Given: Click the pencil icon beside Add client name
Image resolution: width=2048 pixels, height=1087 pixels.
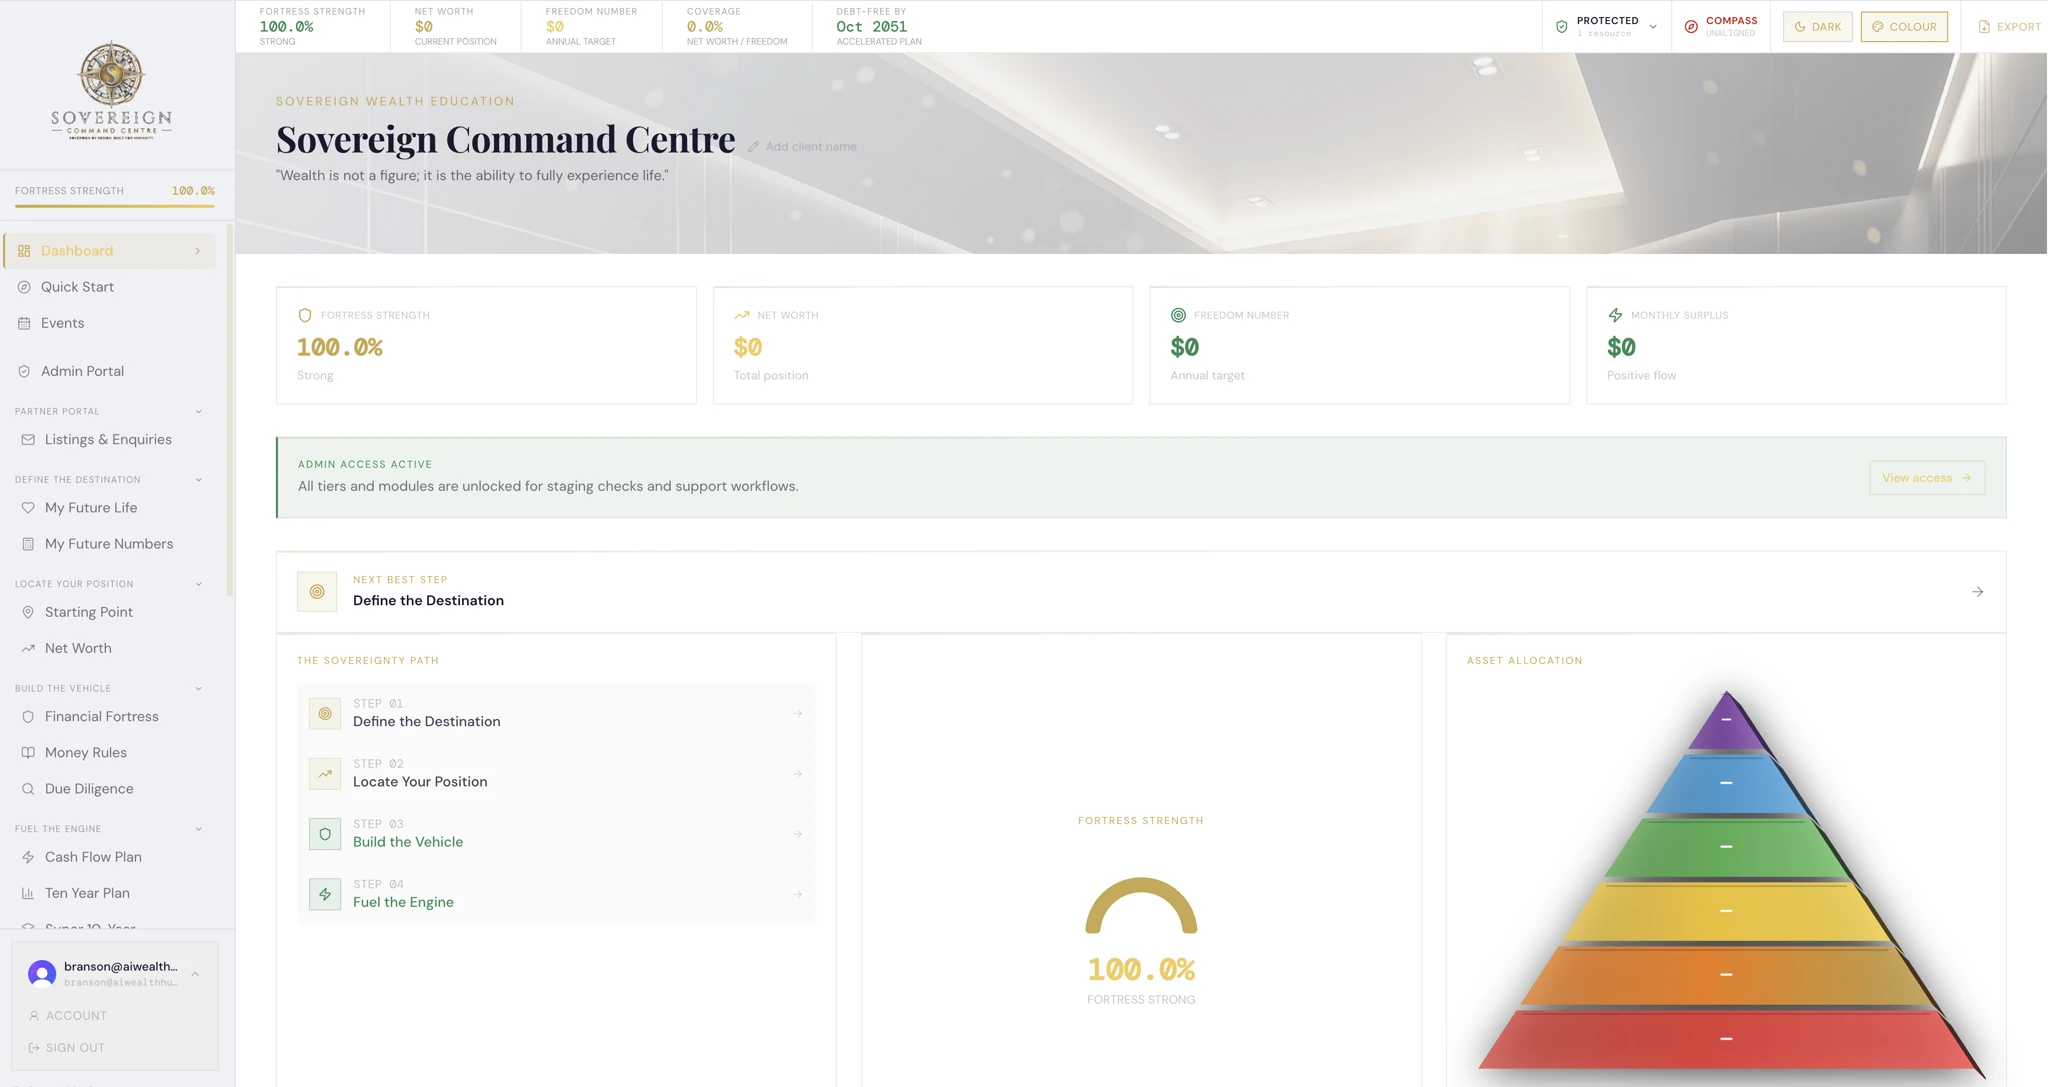Looking at the screenshot, I should tap(754, 147).
